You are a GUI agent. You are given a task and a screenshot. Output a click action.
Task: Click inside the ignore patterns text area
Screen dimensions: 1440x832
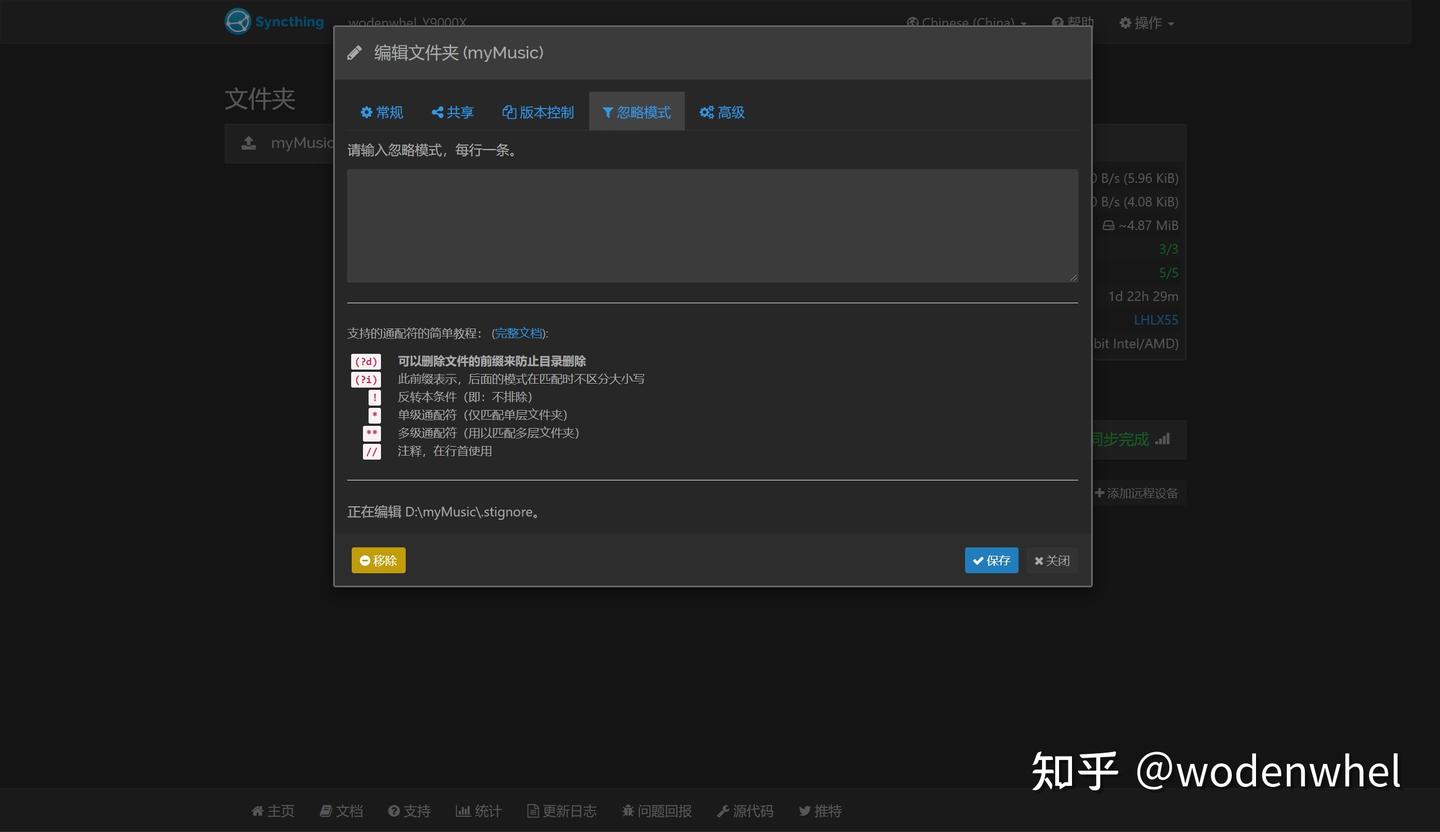click(712, 225)
